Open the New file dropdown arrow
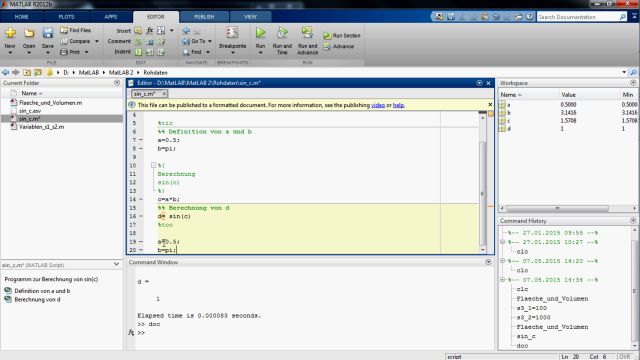 pyautogui.click(x=10, y=53)
